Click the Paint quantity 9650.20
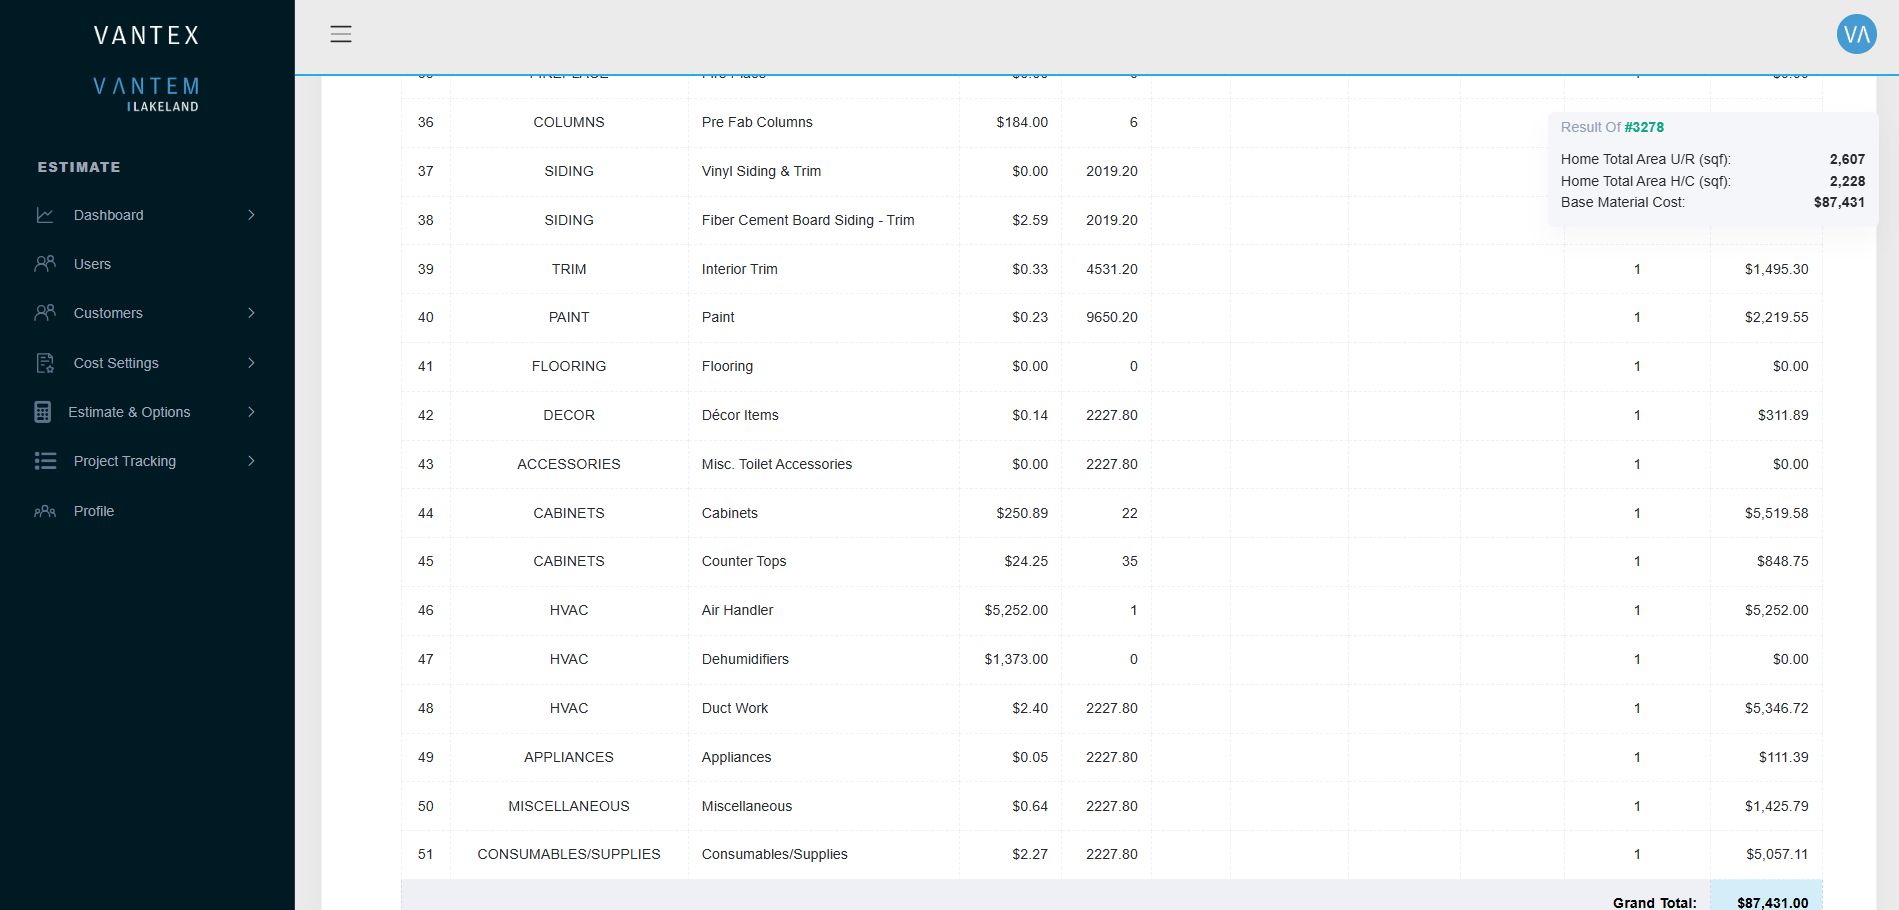This screenshot has height=910, width=1899. 1112,317
